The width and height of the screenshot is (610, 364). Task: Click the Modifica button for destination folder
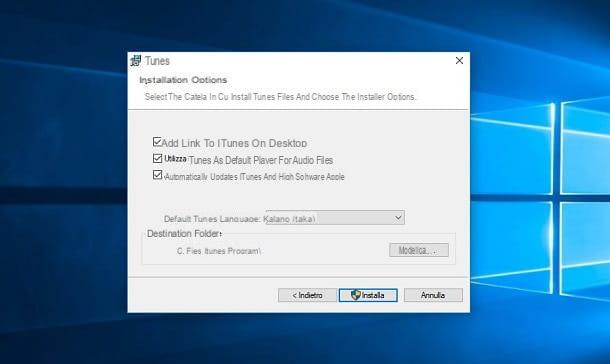(419, 250)
